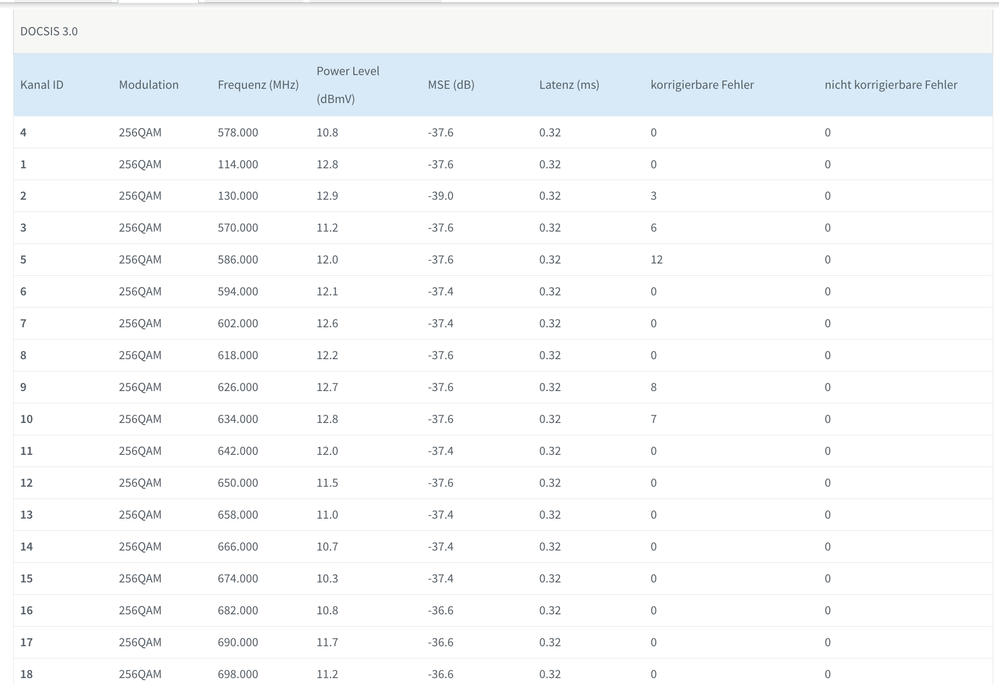
Task: Click frequency value 666.000
Action: click(238, 546)
